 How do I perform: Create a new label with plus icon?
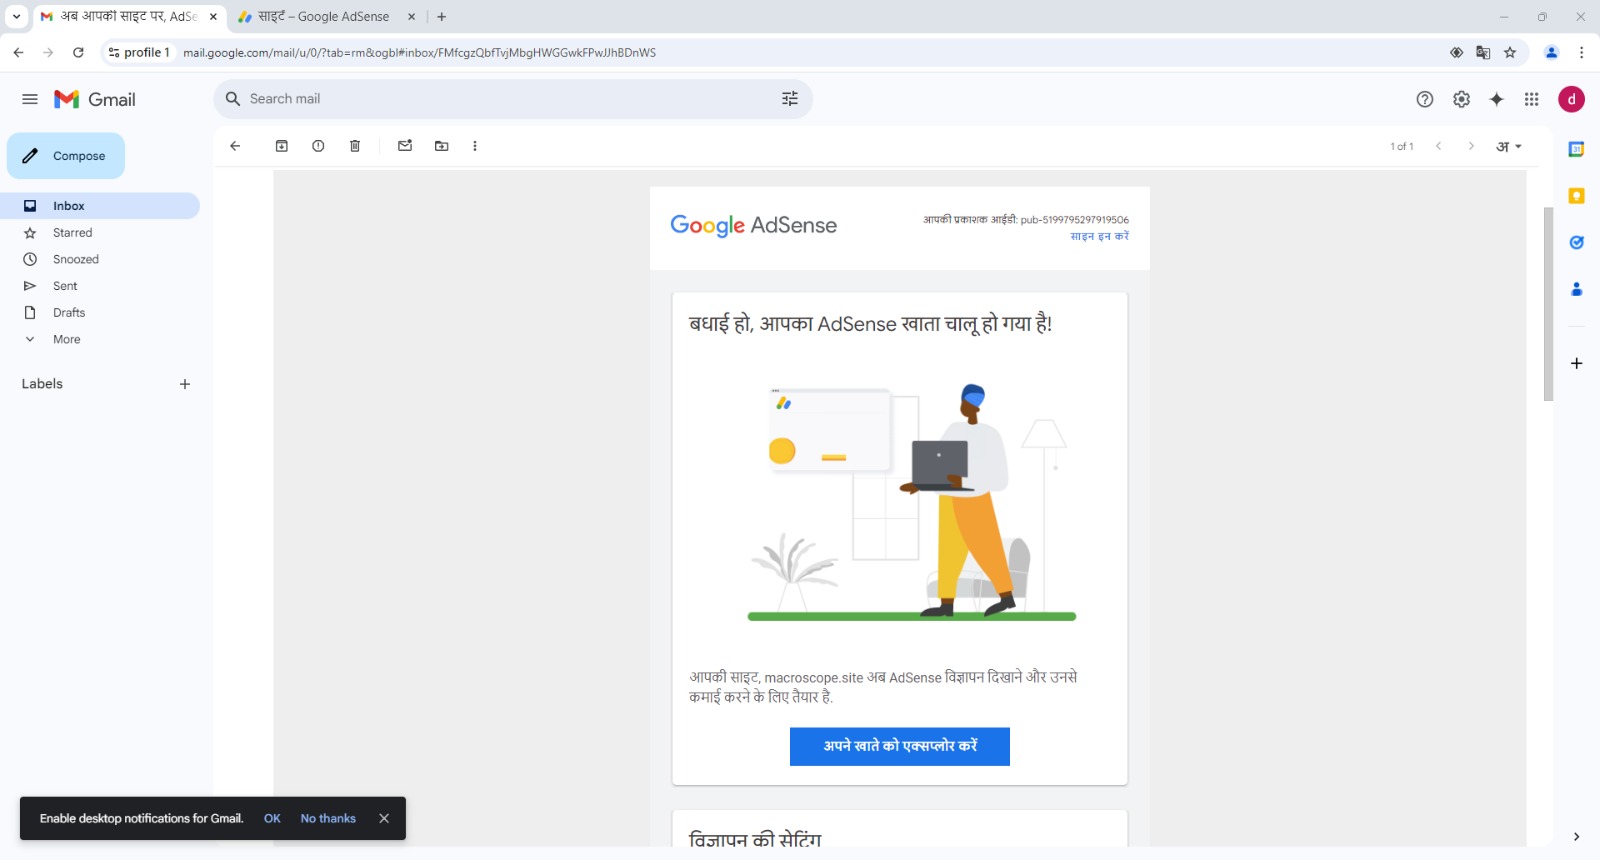click(x=185, y=384)
